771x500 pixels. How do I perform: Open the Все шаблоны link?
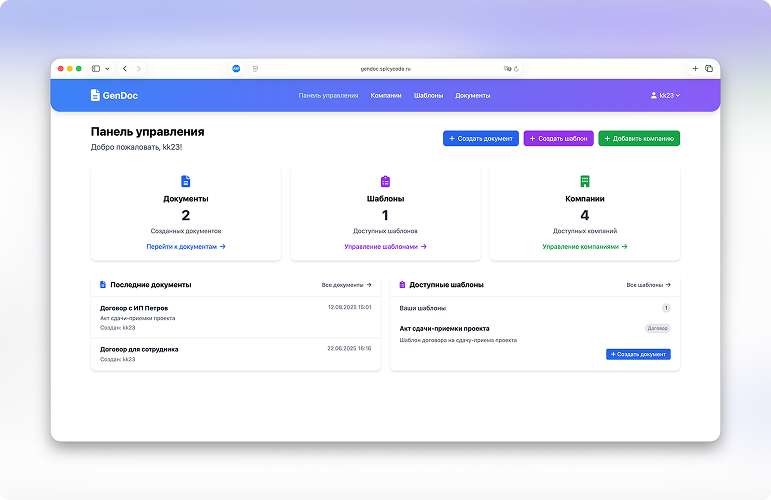(648, 285)
